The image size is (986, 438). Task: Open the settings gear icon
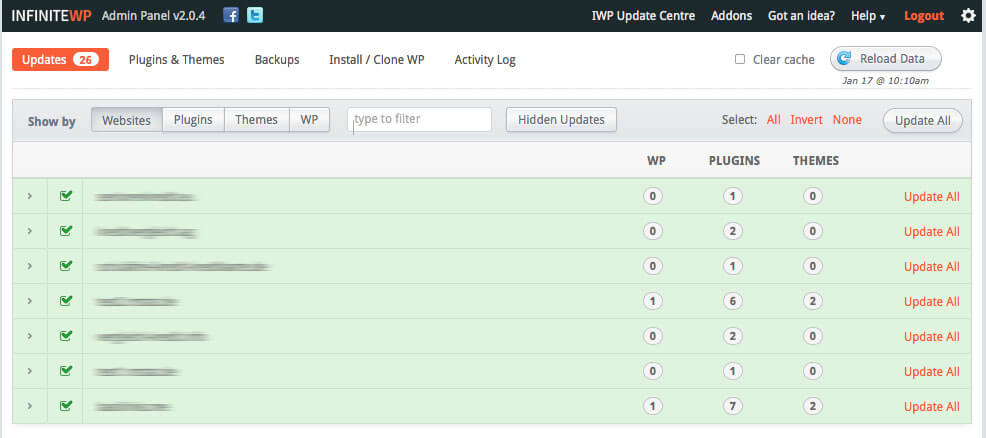(968, 16)
